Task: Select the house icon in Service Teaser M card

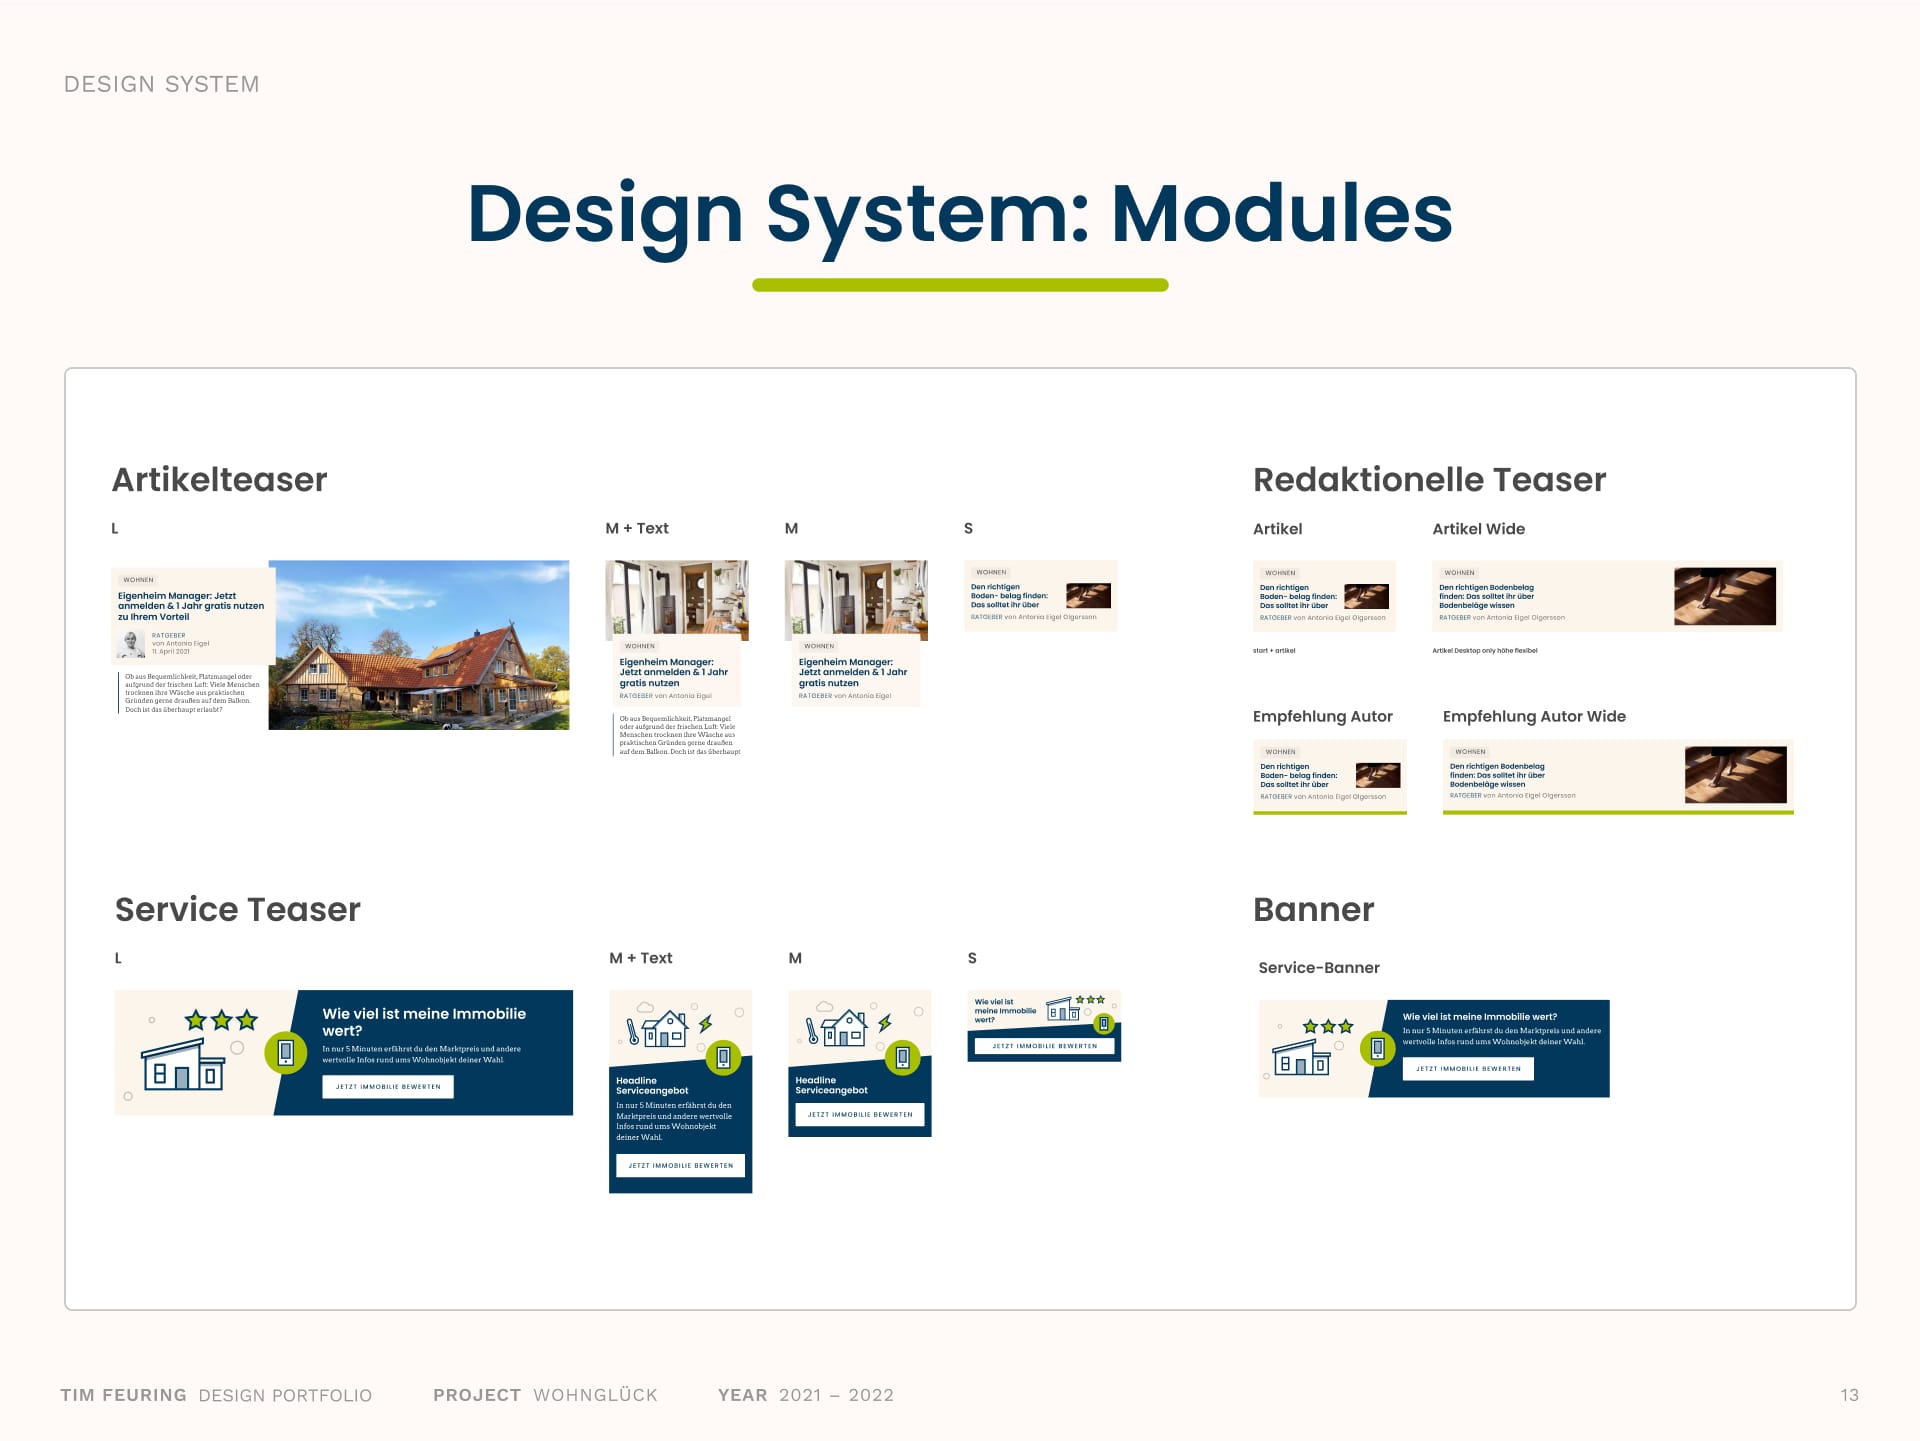Action: 844,1028
